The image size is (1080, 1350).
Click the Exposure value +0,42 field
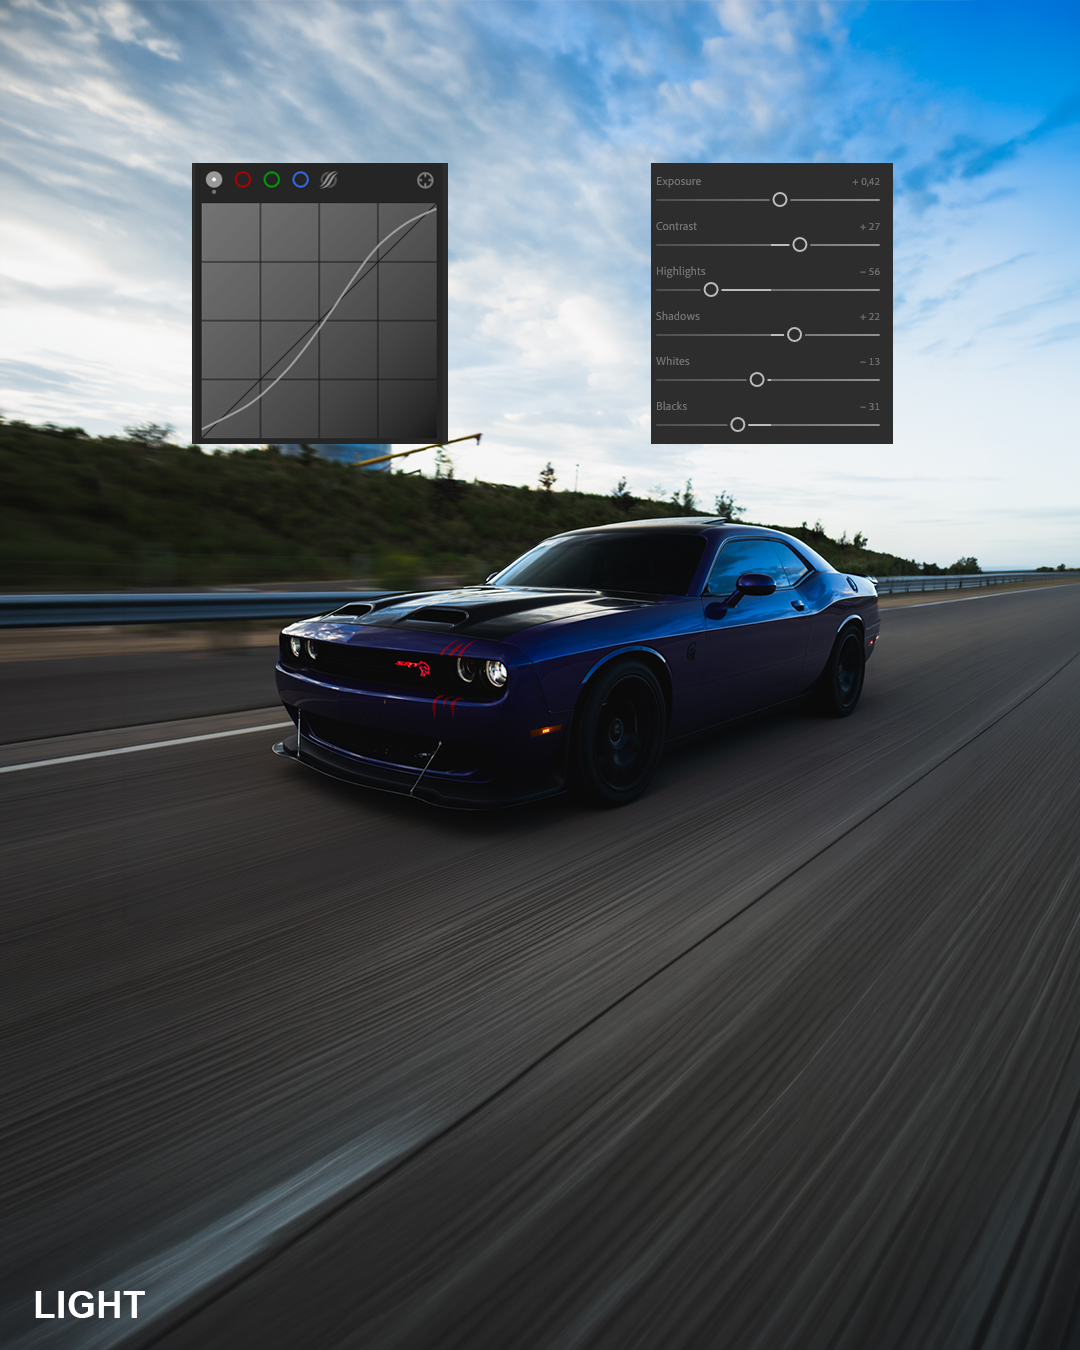tap(866, 182)
